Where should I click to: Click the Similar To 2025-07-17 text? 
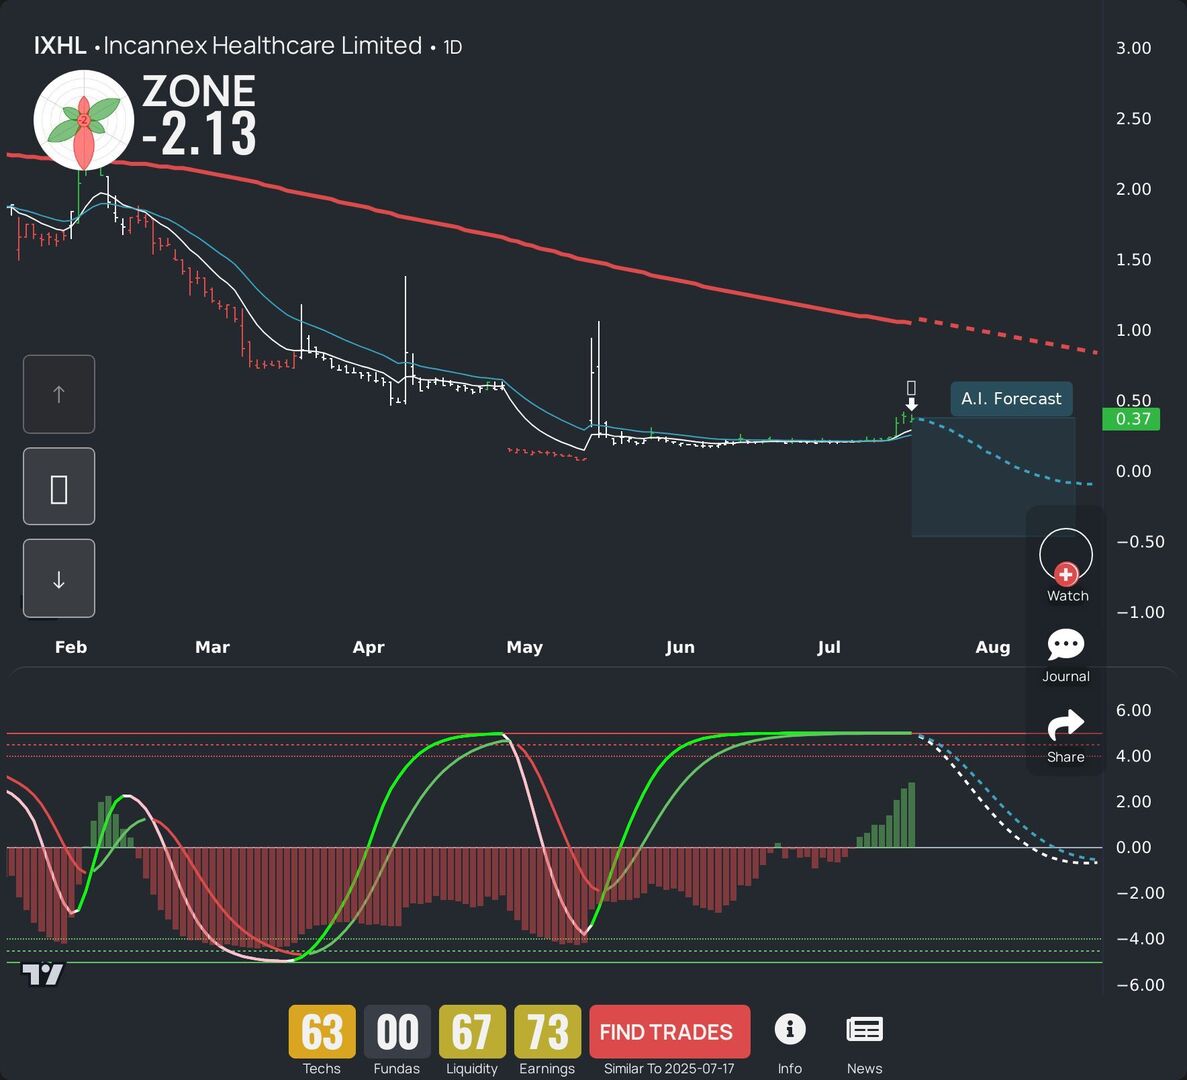pos(669,1069)
